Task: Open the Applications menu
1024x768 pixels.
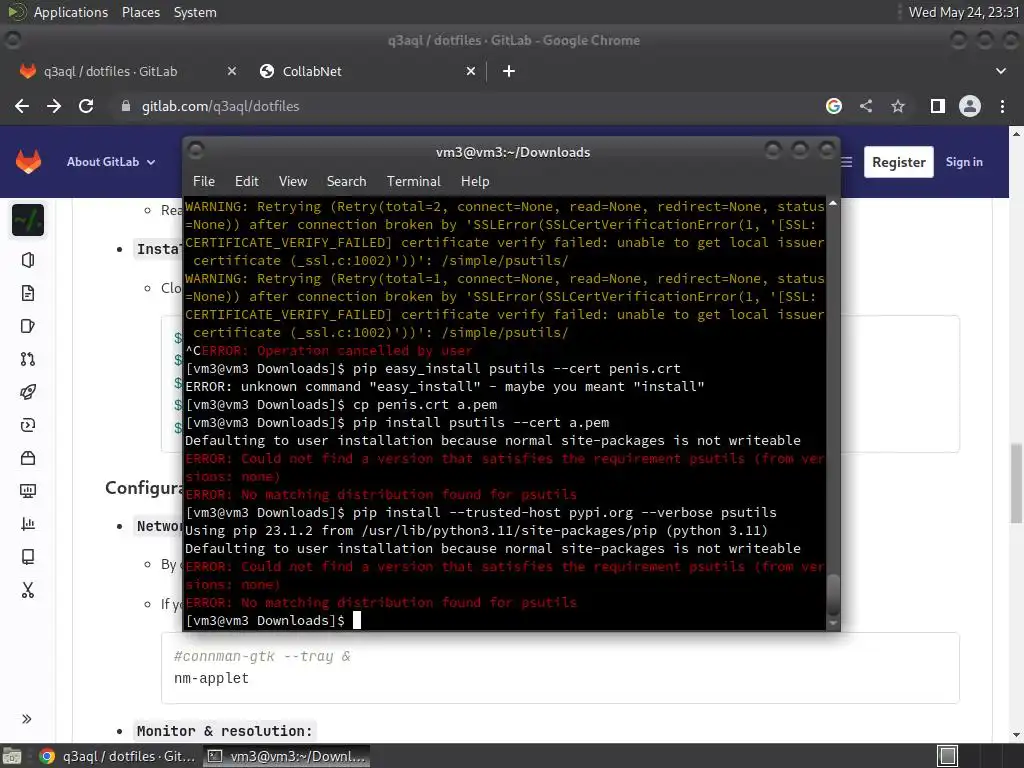Action: (71, 12)
